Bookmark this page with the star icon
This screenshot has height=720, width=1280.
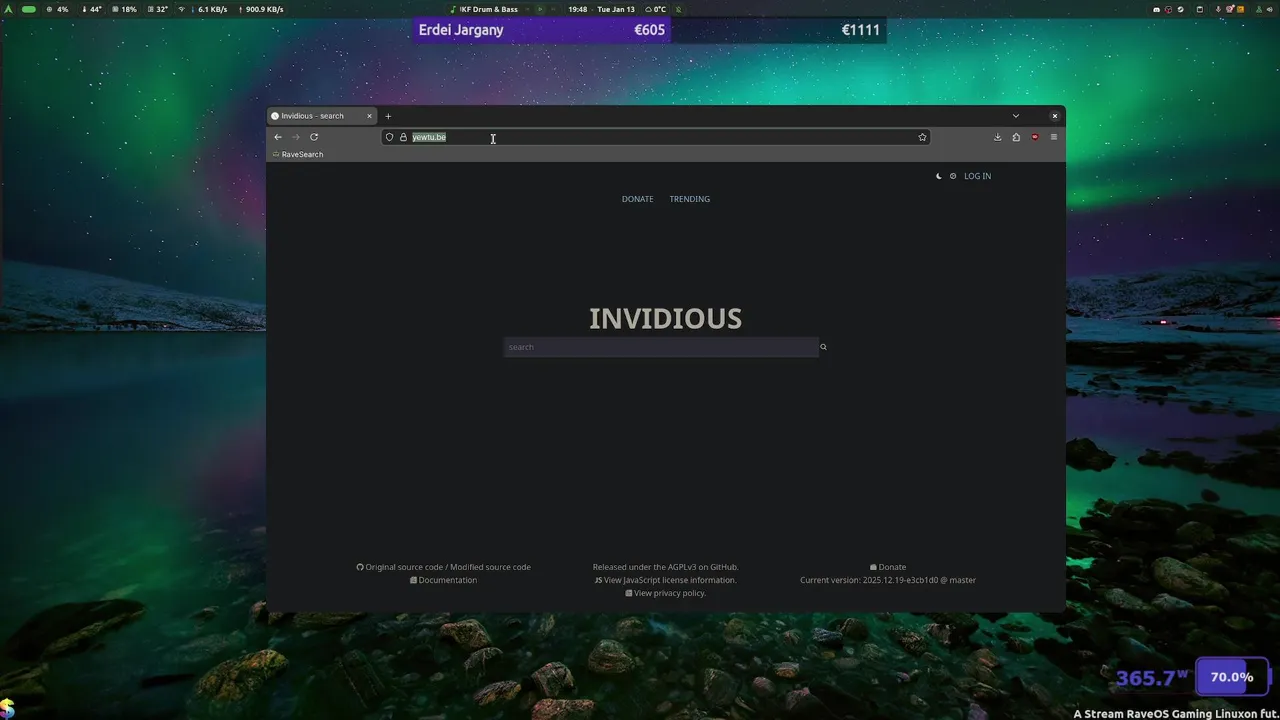click(x=922, y=137)
